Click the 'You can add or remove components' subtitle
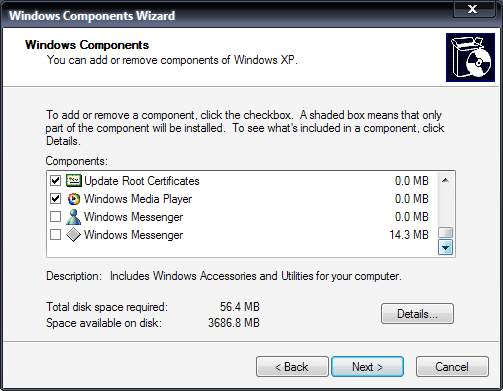Viewport: 503px width, 391px height. (172, 60)
